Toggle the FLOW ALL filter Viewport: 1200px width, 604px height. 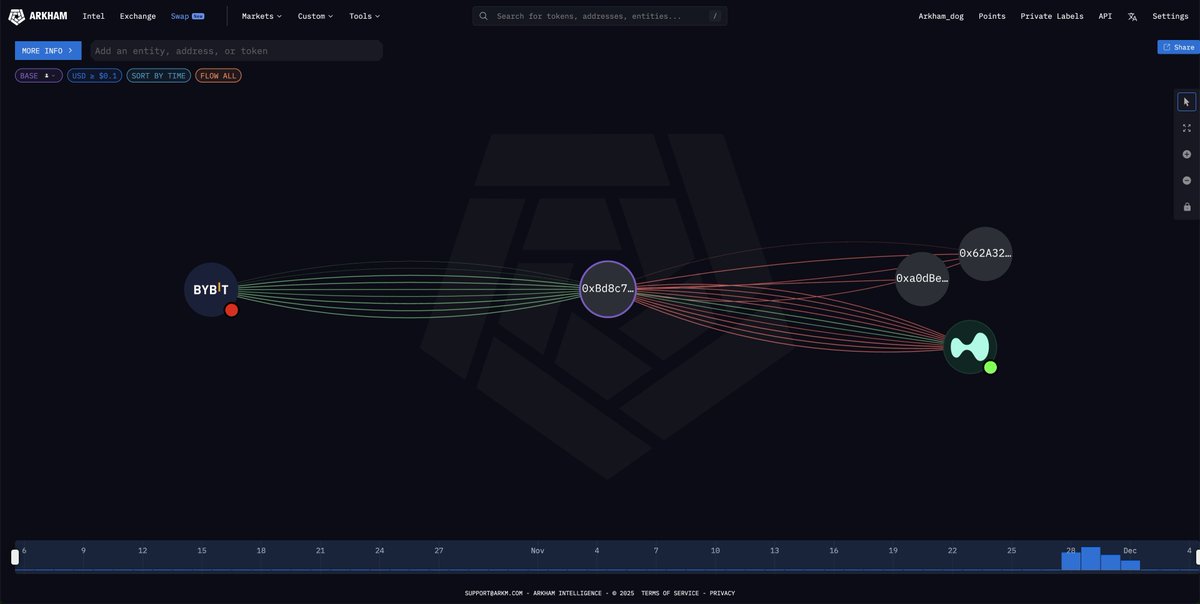(218, 76)
